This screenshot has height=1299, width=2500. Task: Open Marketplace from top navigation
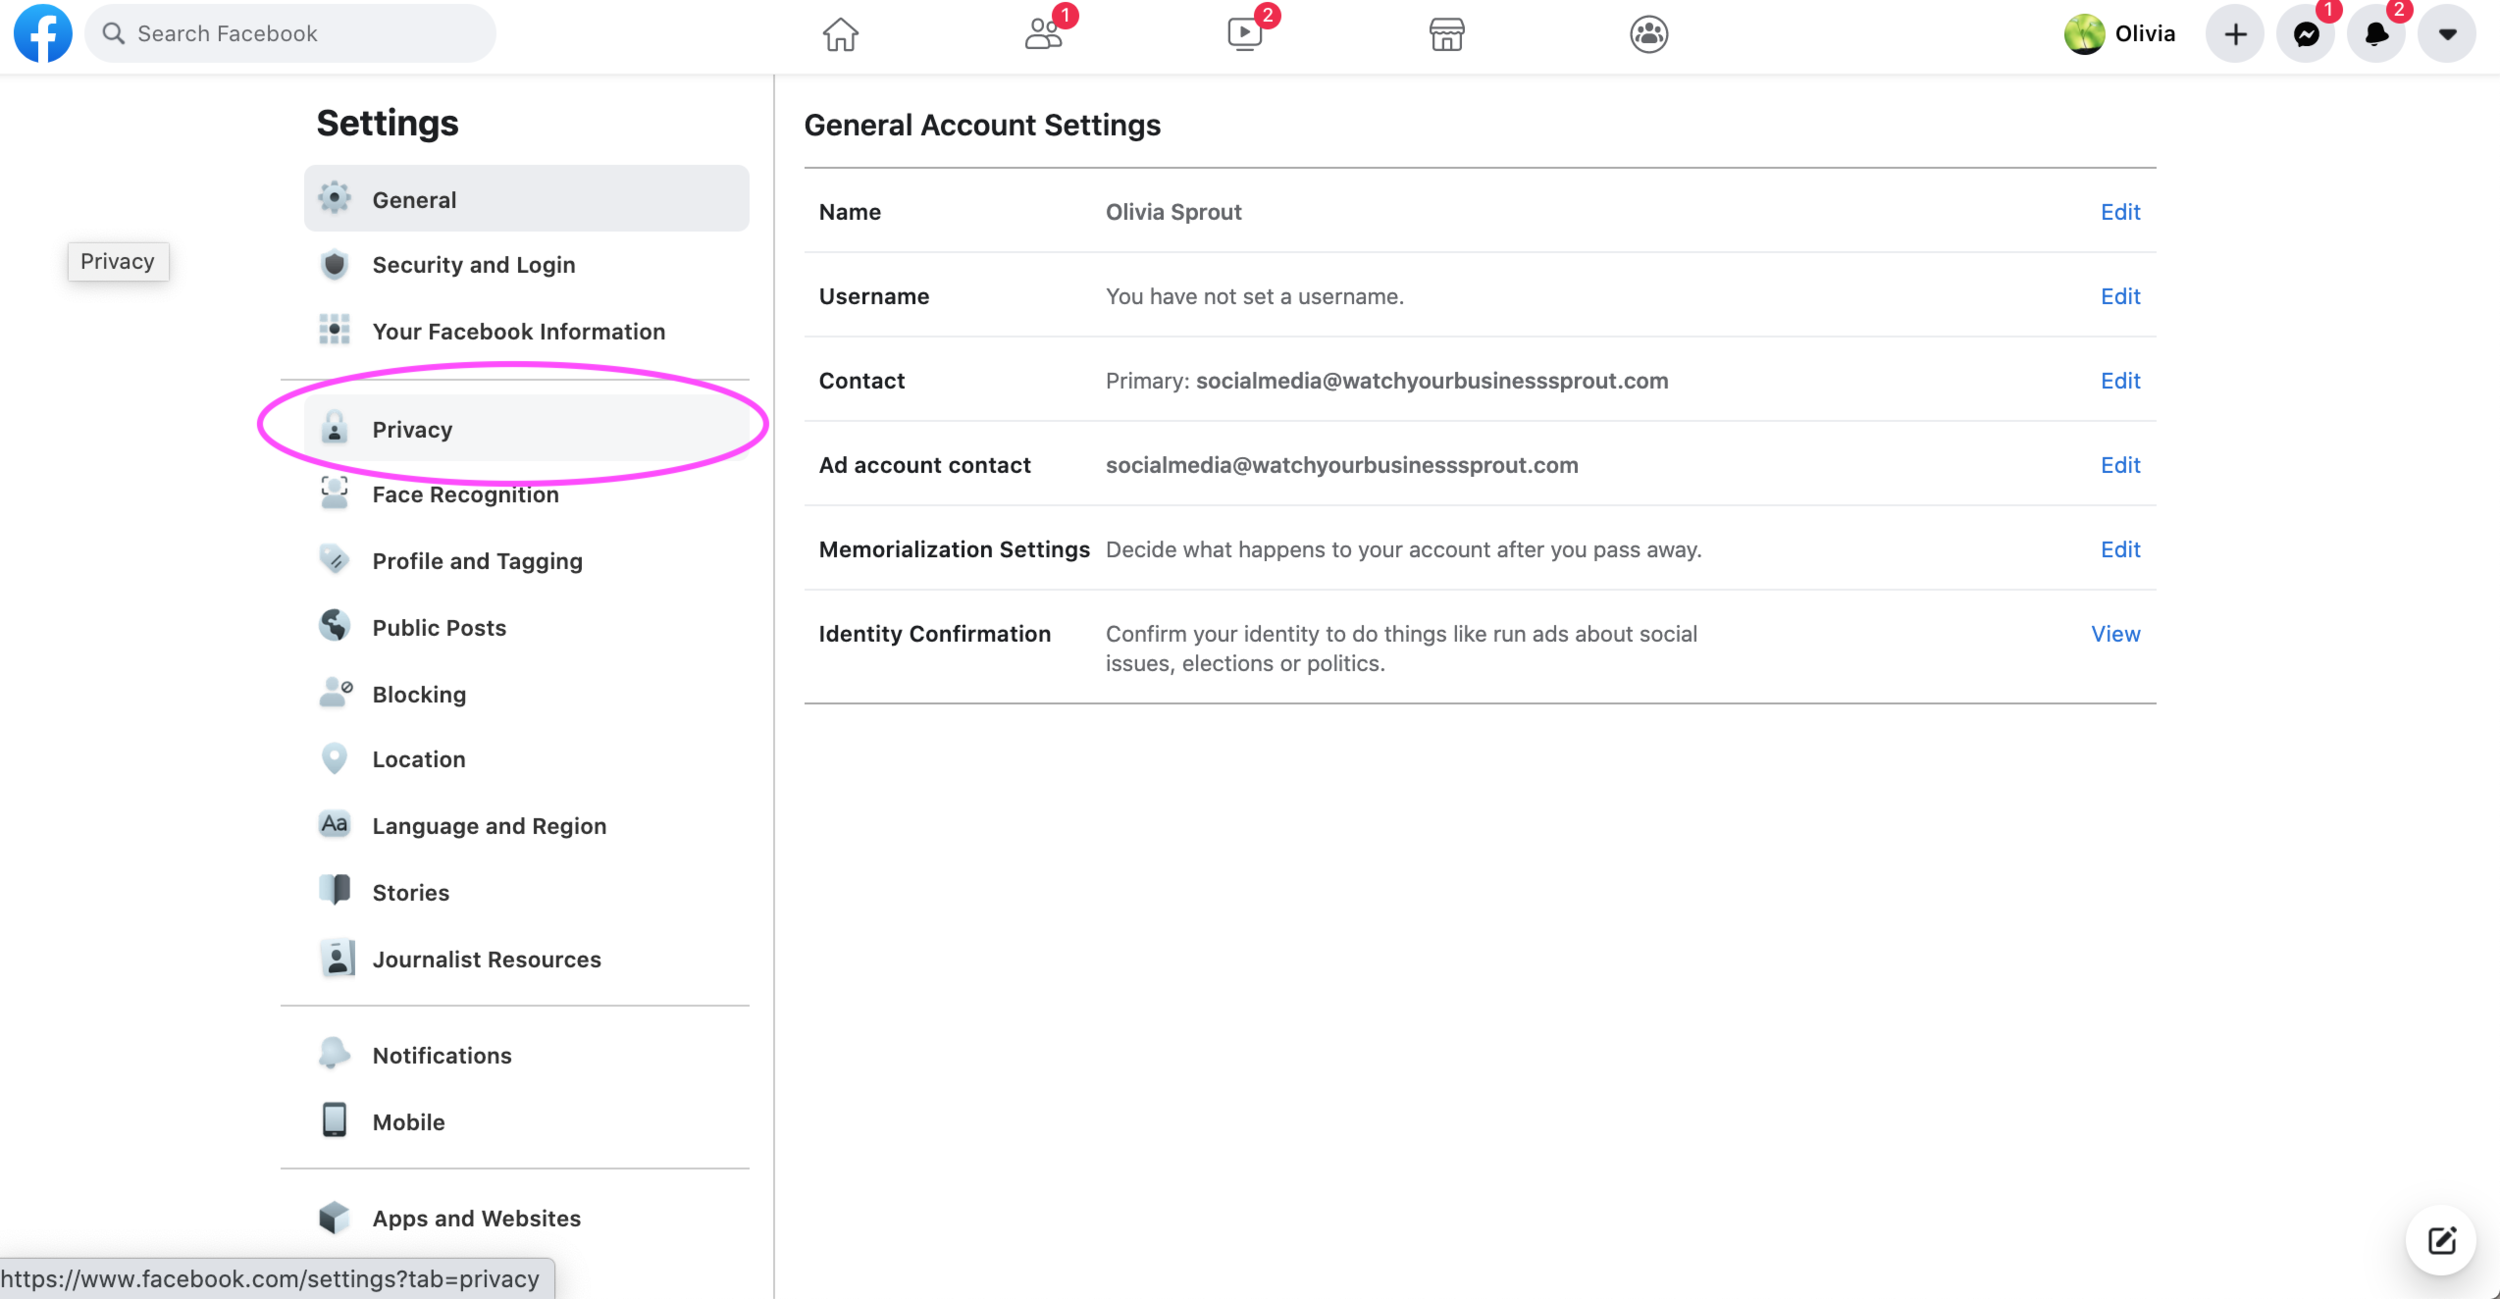(1446, 35)
